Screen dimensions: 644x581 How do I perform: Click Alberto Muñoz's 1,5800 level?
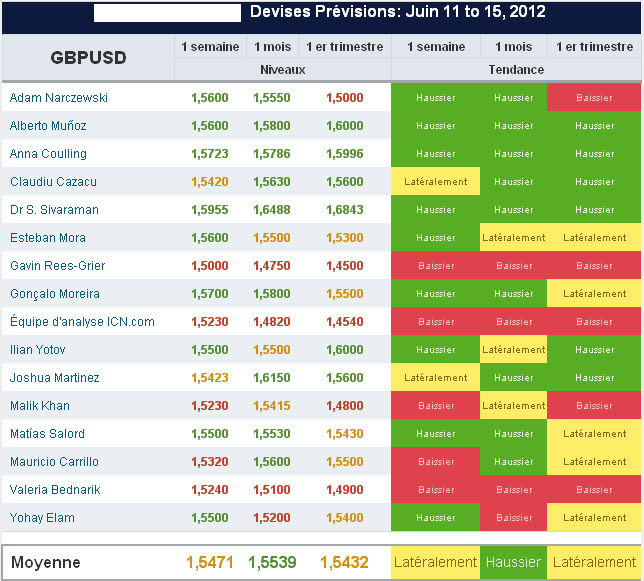pos(272,126)
